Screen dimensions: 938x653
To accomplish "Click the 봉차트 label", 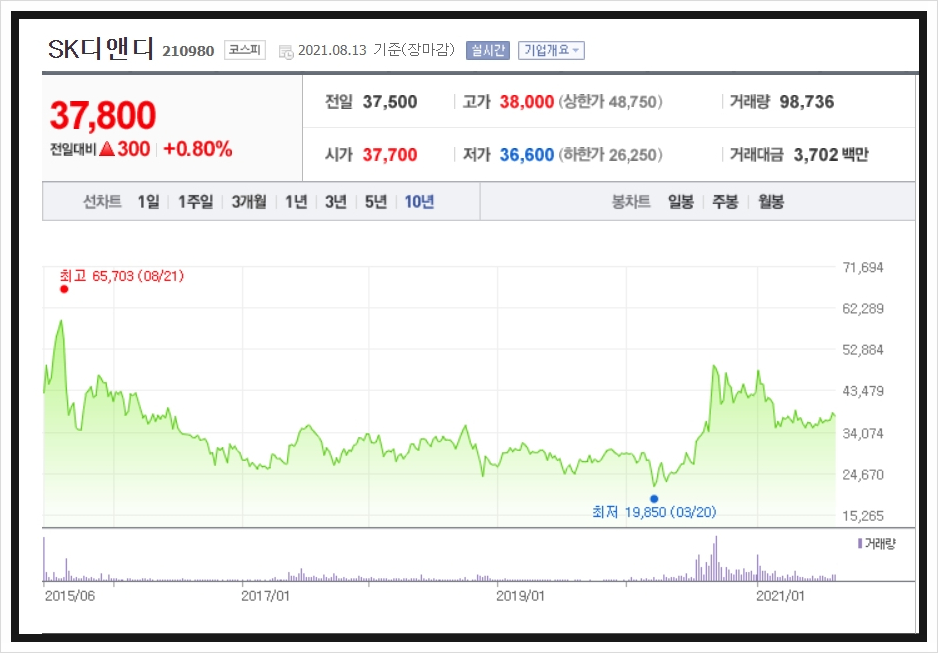I will (x=631, y=202).
